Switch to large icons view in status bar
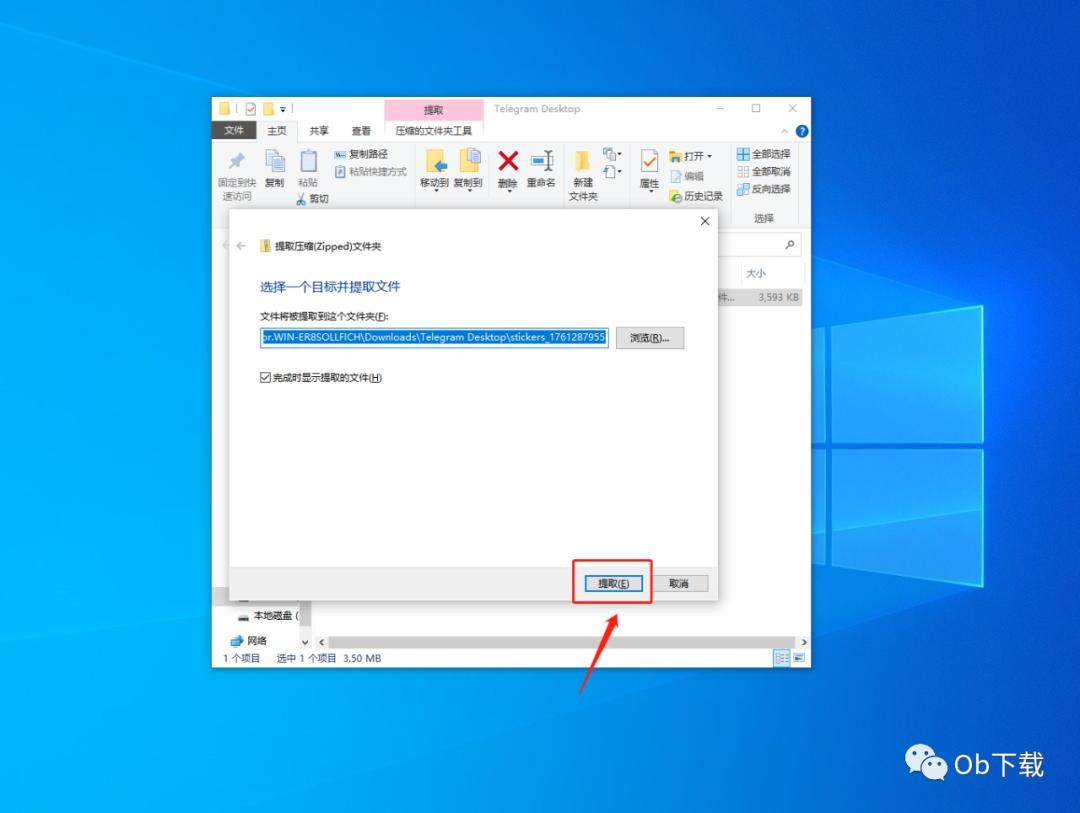Viewport: 1080px width, 813px height. 799,658
